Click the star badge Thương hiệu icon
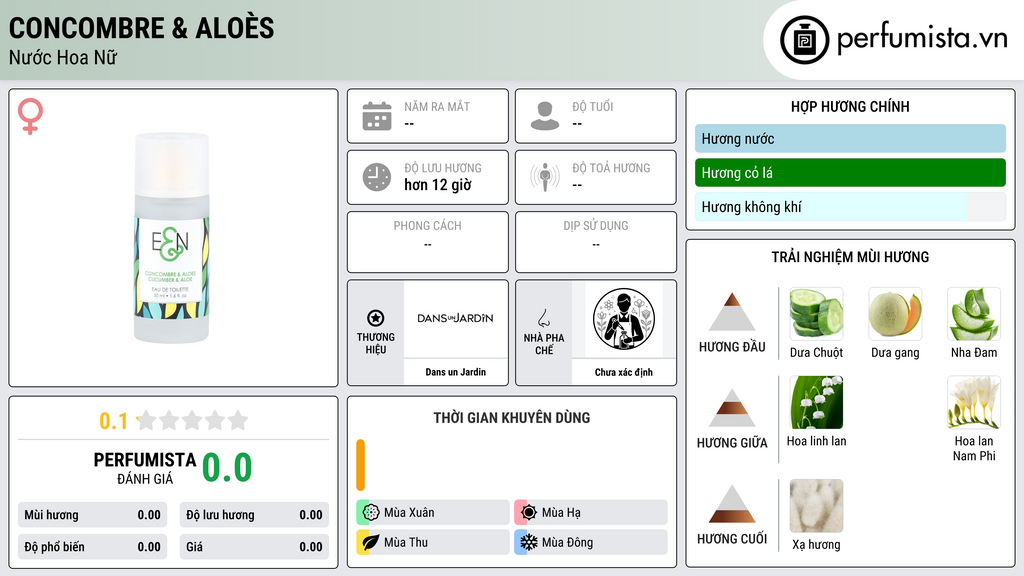1024x576 pixels. point(376,318)
